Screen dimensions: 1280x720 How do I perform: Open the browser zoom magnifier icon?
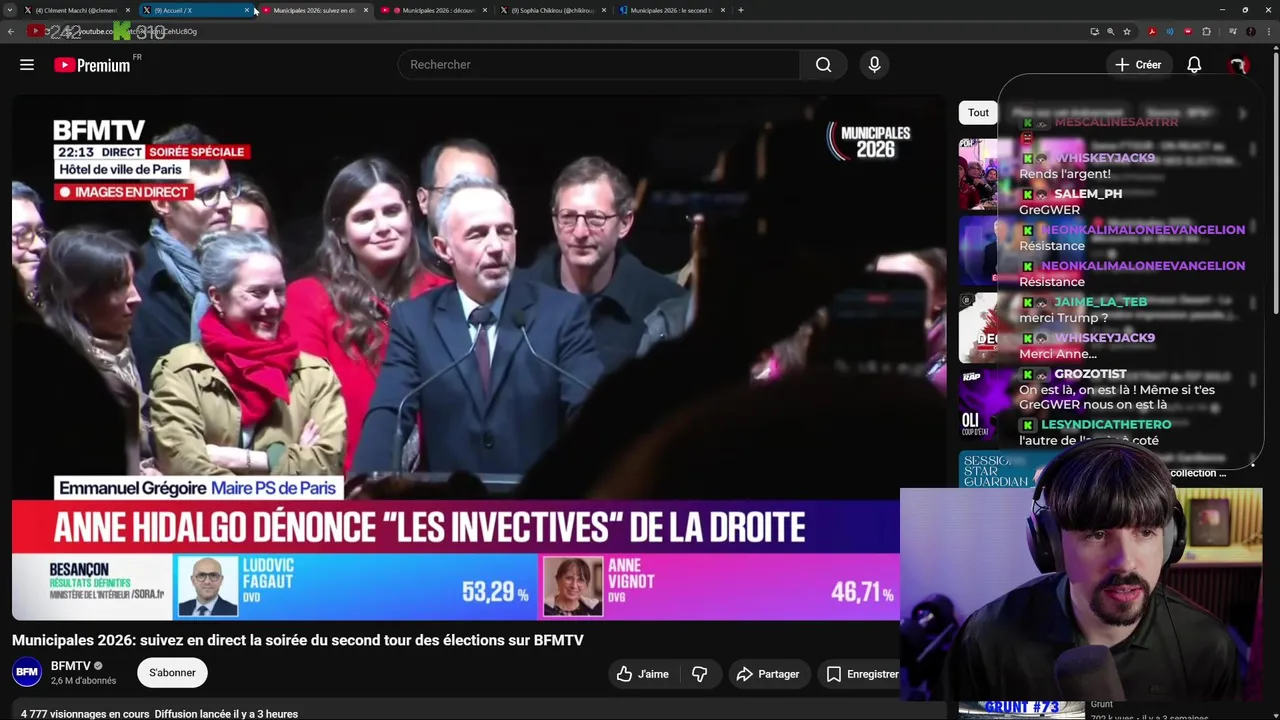1110,31
